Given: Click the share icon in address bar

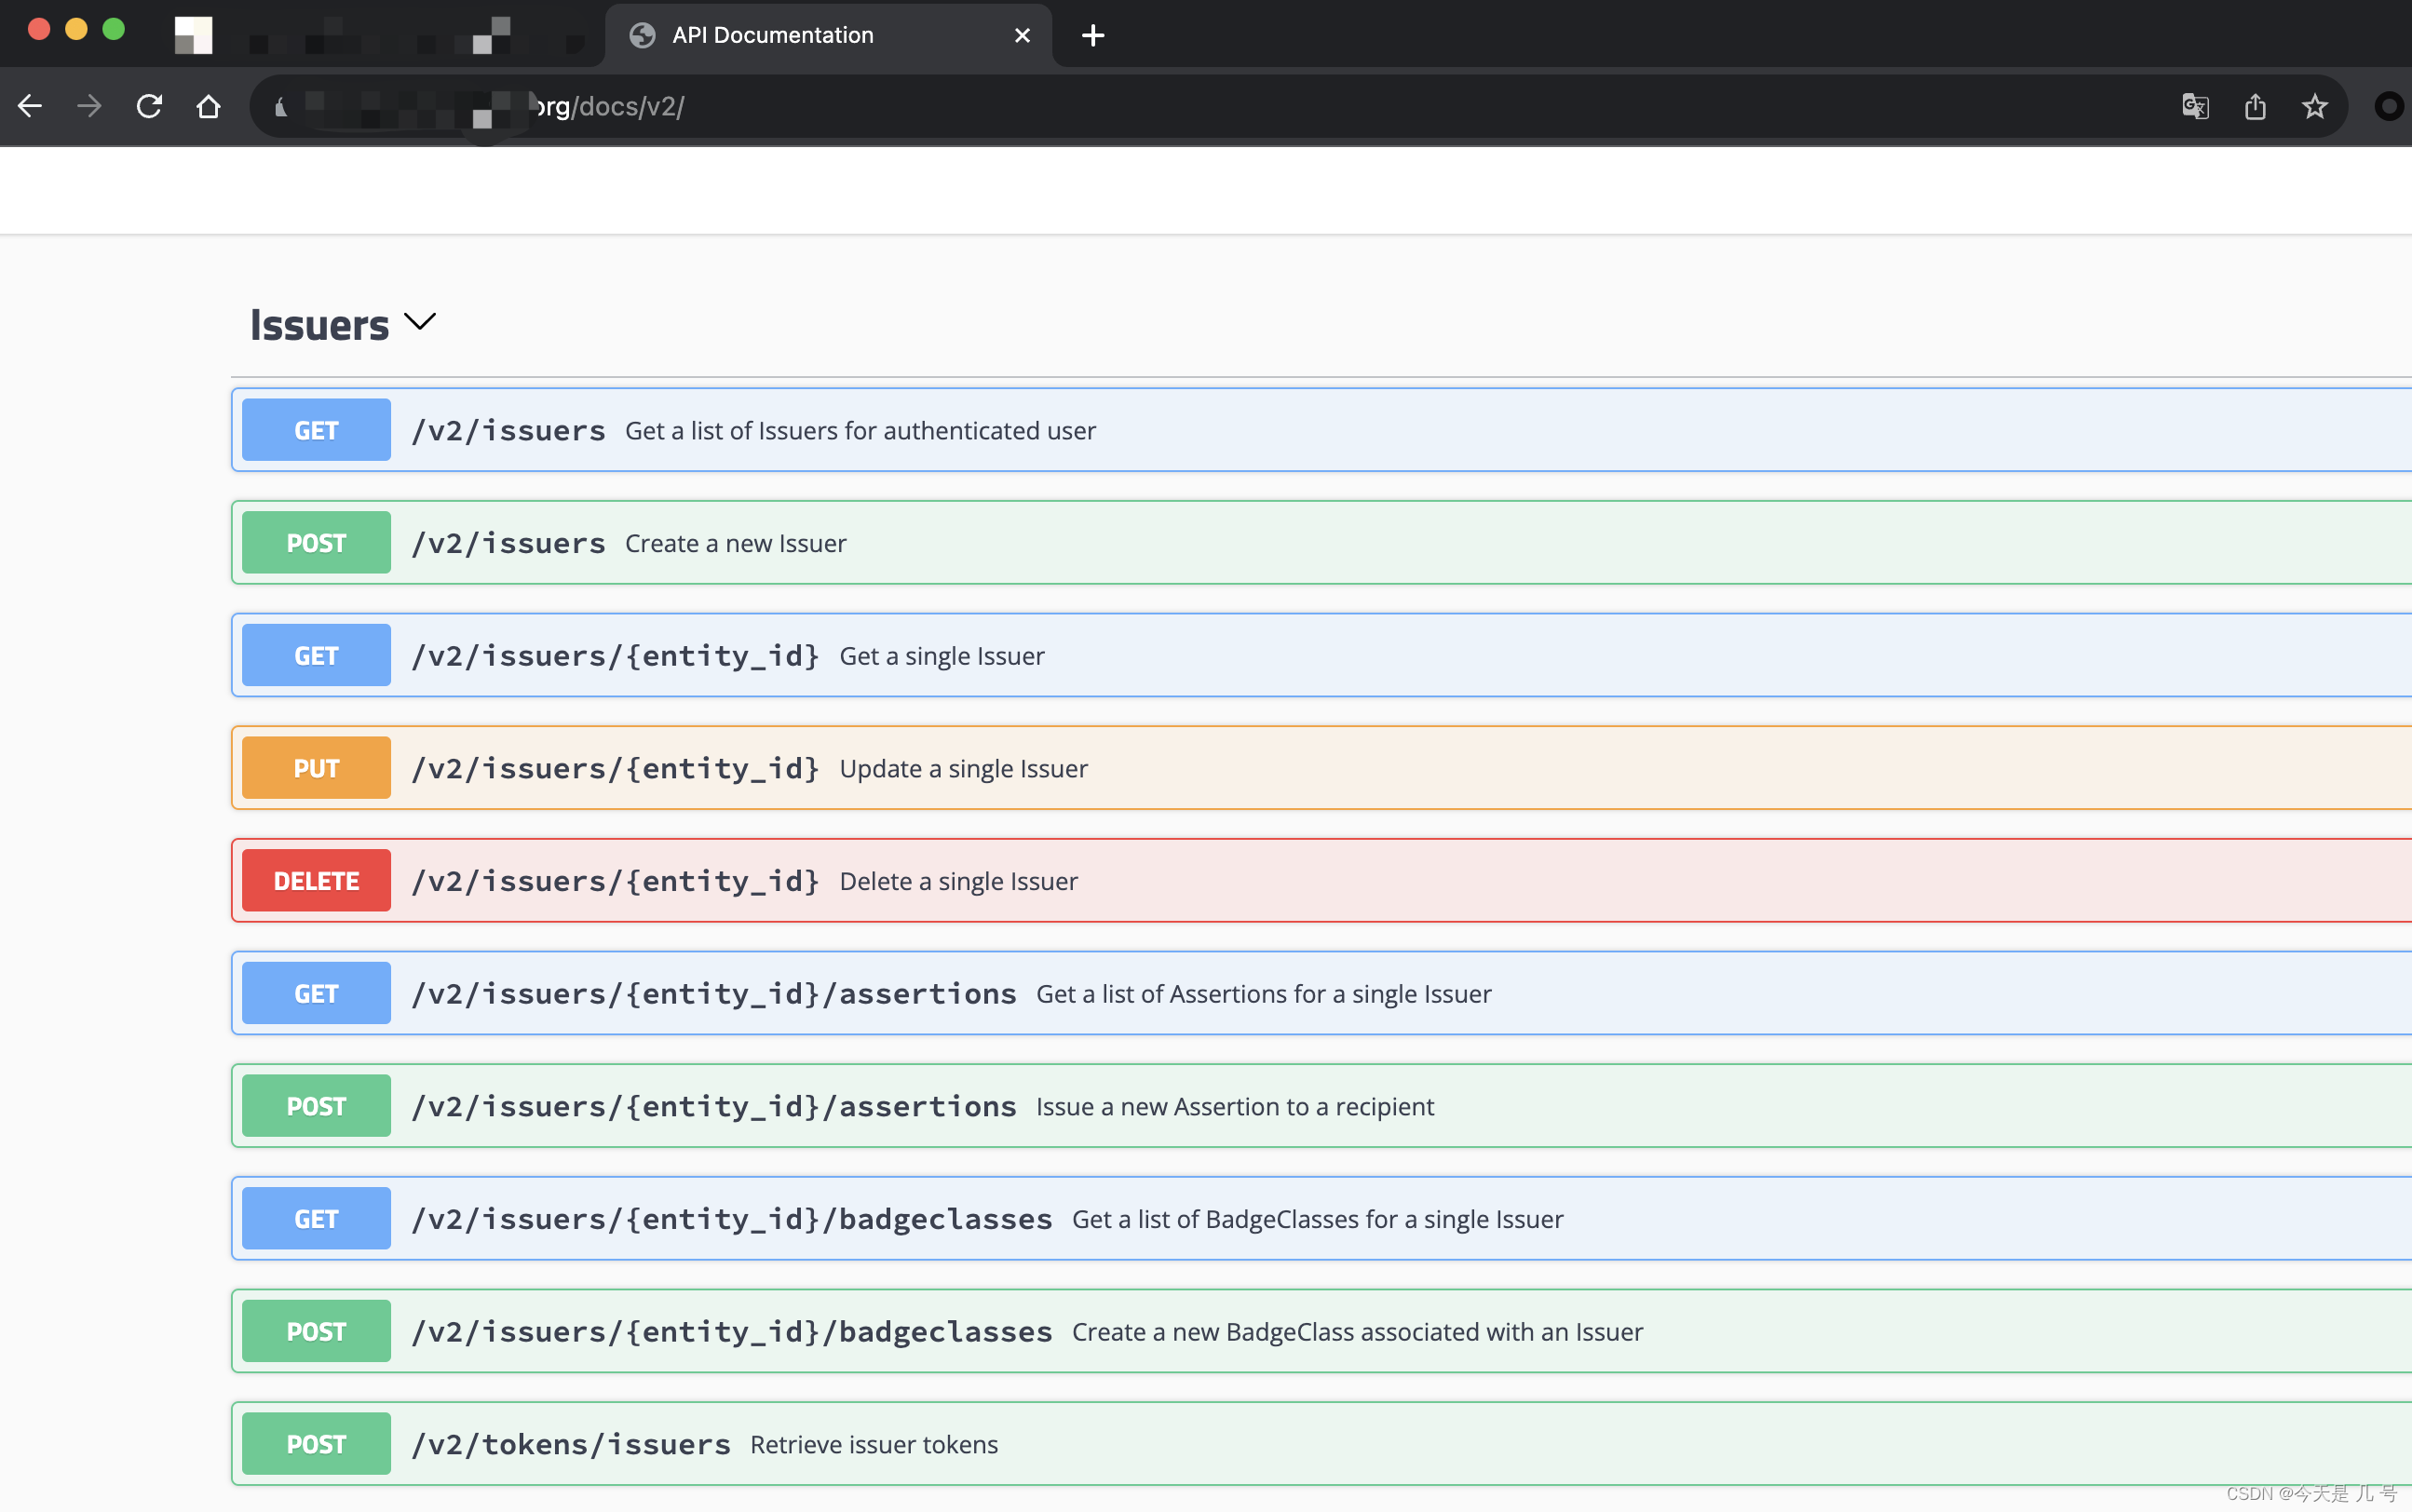Looking at the screenshot, I should tap(2255, 106).
